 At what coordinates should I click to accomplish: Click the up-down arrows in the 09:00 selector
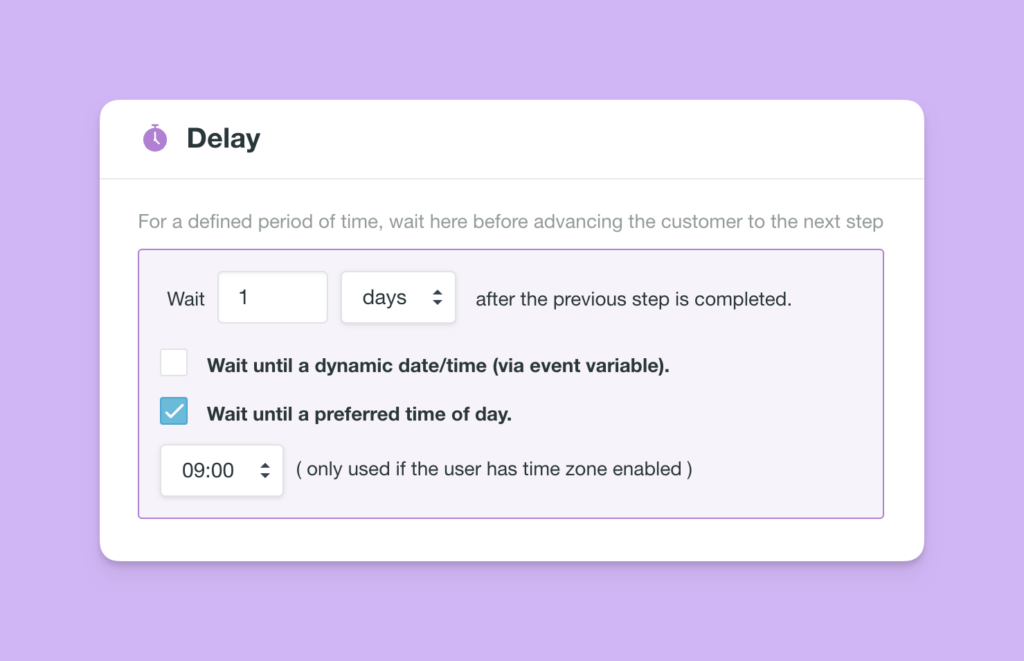pos(264,470)
